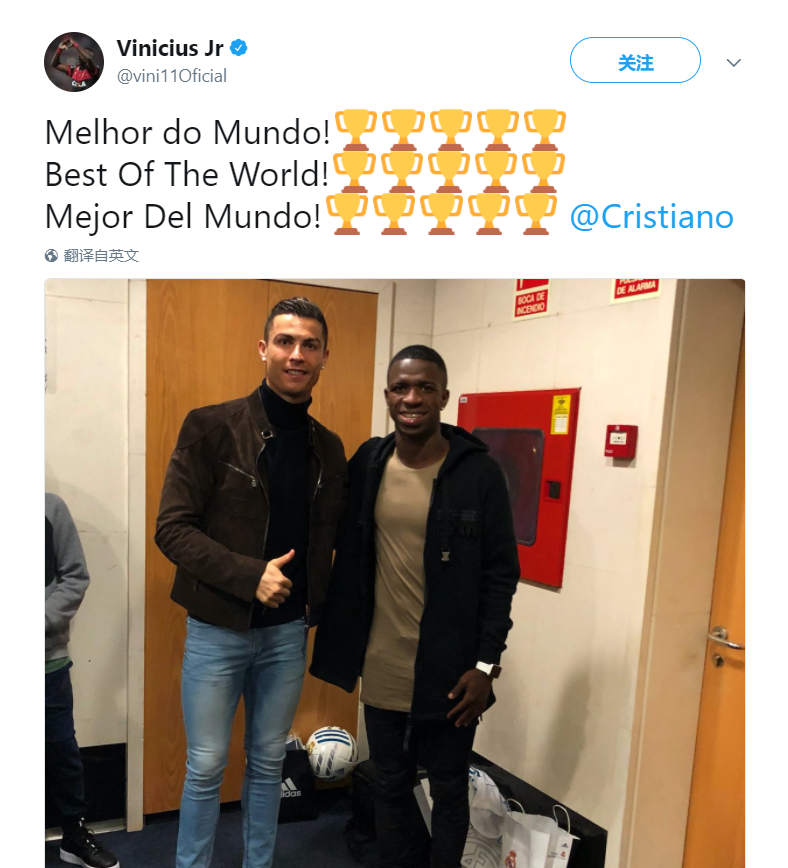Click the Mejor Del Mundo! text line
Screen dimensions: 788x868
tap(183, 216)
